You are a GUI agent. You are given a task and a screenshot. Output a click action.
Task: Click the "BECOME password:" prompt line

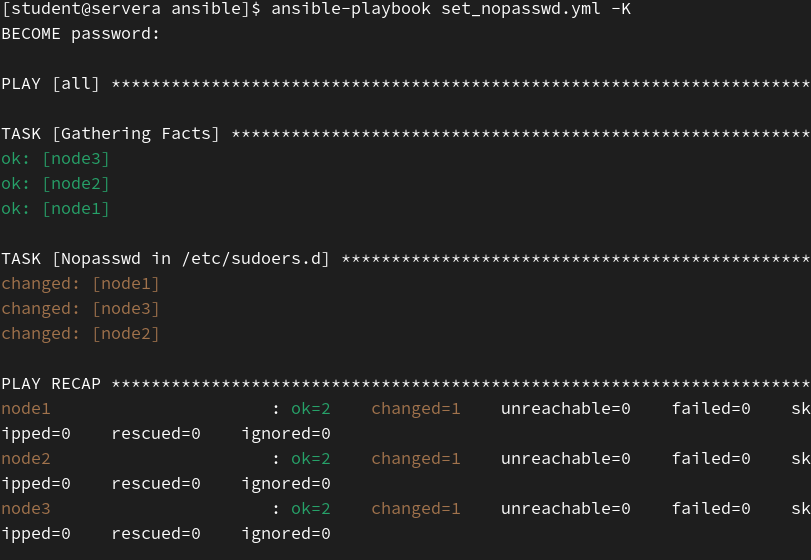click(x=81, y=34)
